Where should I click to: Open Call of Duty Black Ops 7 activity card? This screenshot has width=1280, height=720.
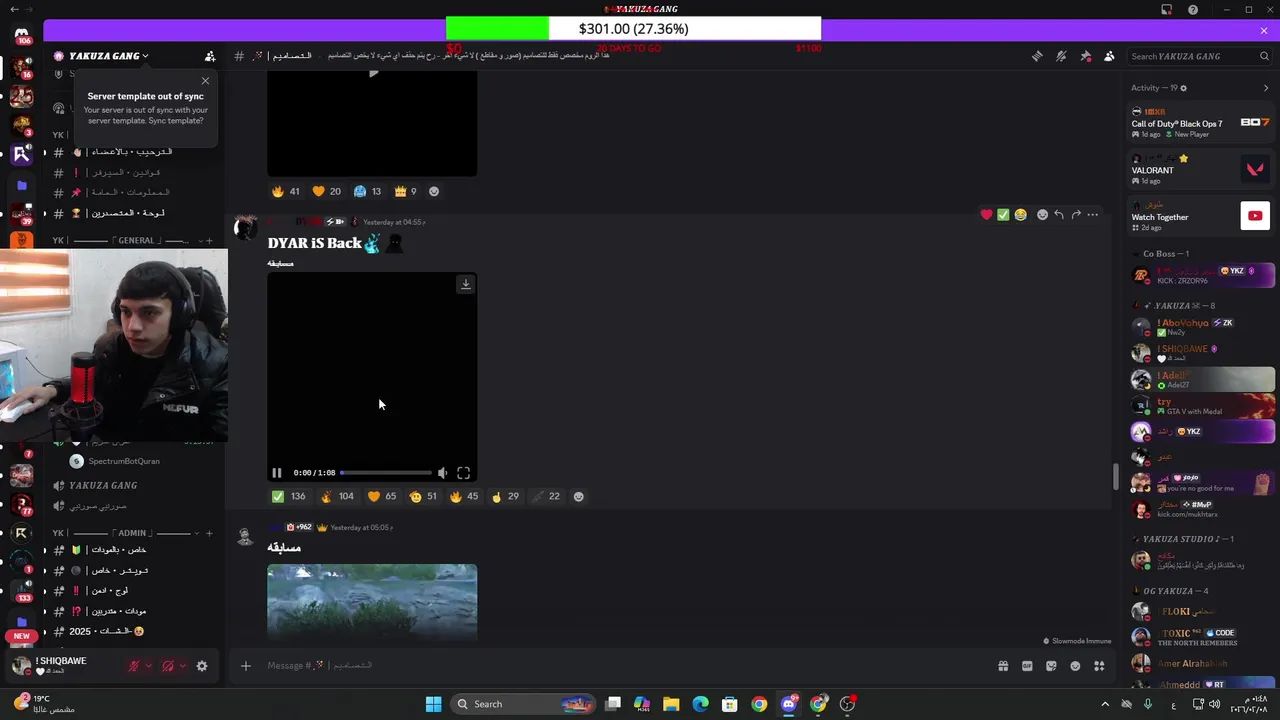pyautogui.click(x=1200, y=124)
